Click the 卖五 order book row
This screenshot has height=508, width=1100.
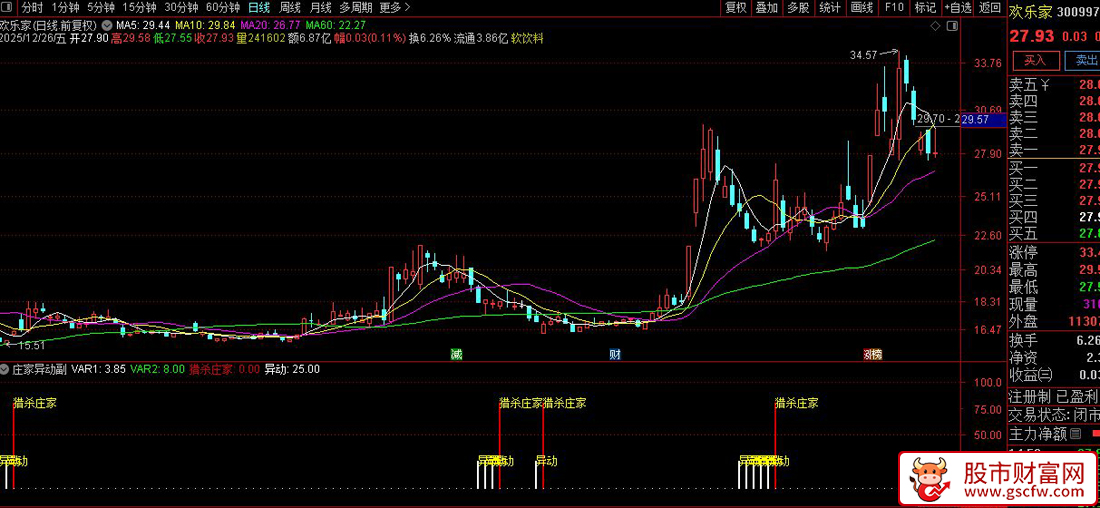[1054, 85]
